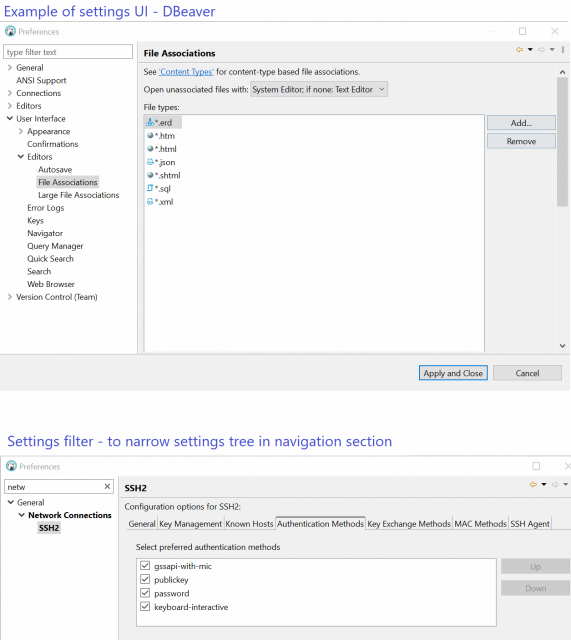Open the 'Content Types' link
The image size is (571, 640).
tap(186, 72)
